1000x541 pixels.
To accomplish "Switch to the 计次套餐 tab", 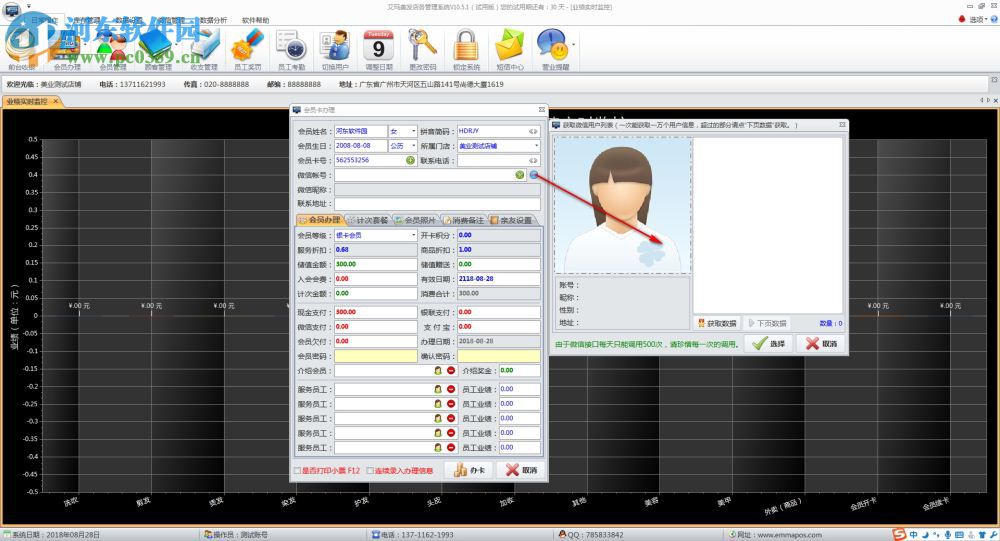I will point(367,220).
